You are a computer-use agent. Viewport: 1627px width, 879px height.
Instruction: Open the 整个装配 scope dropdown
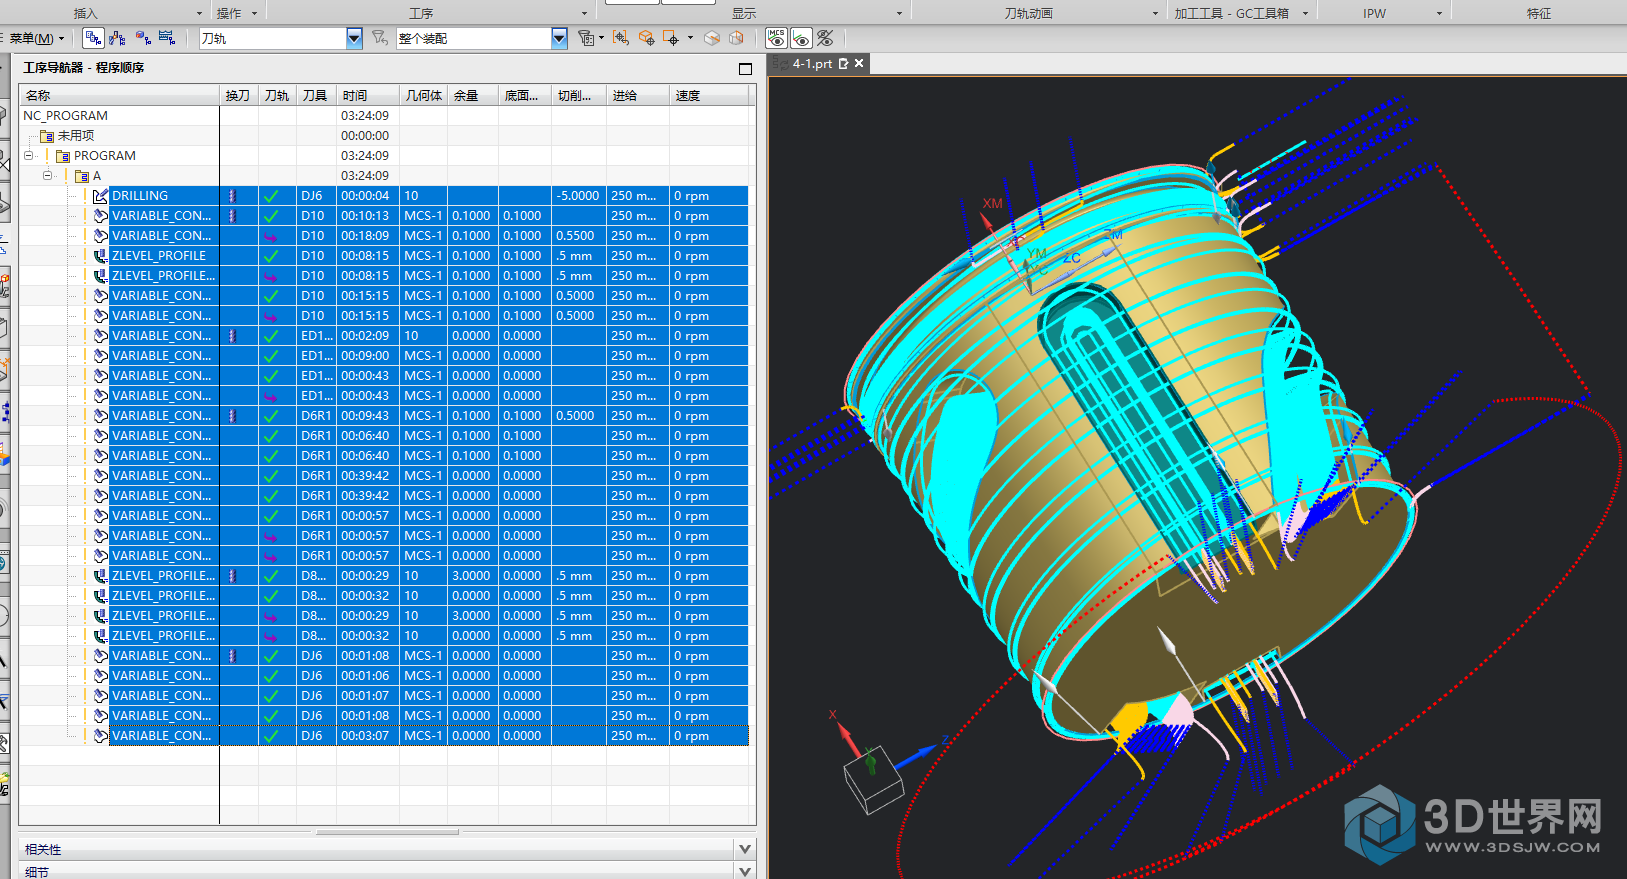point(559,38)
